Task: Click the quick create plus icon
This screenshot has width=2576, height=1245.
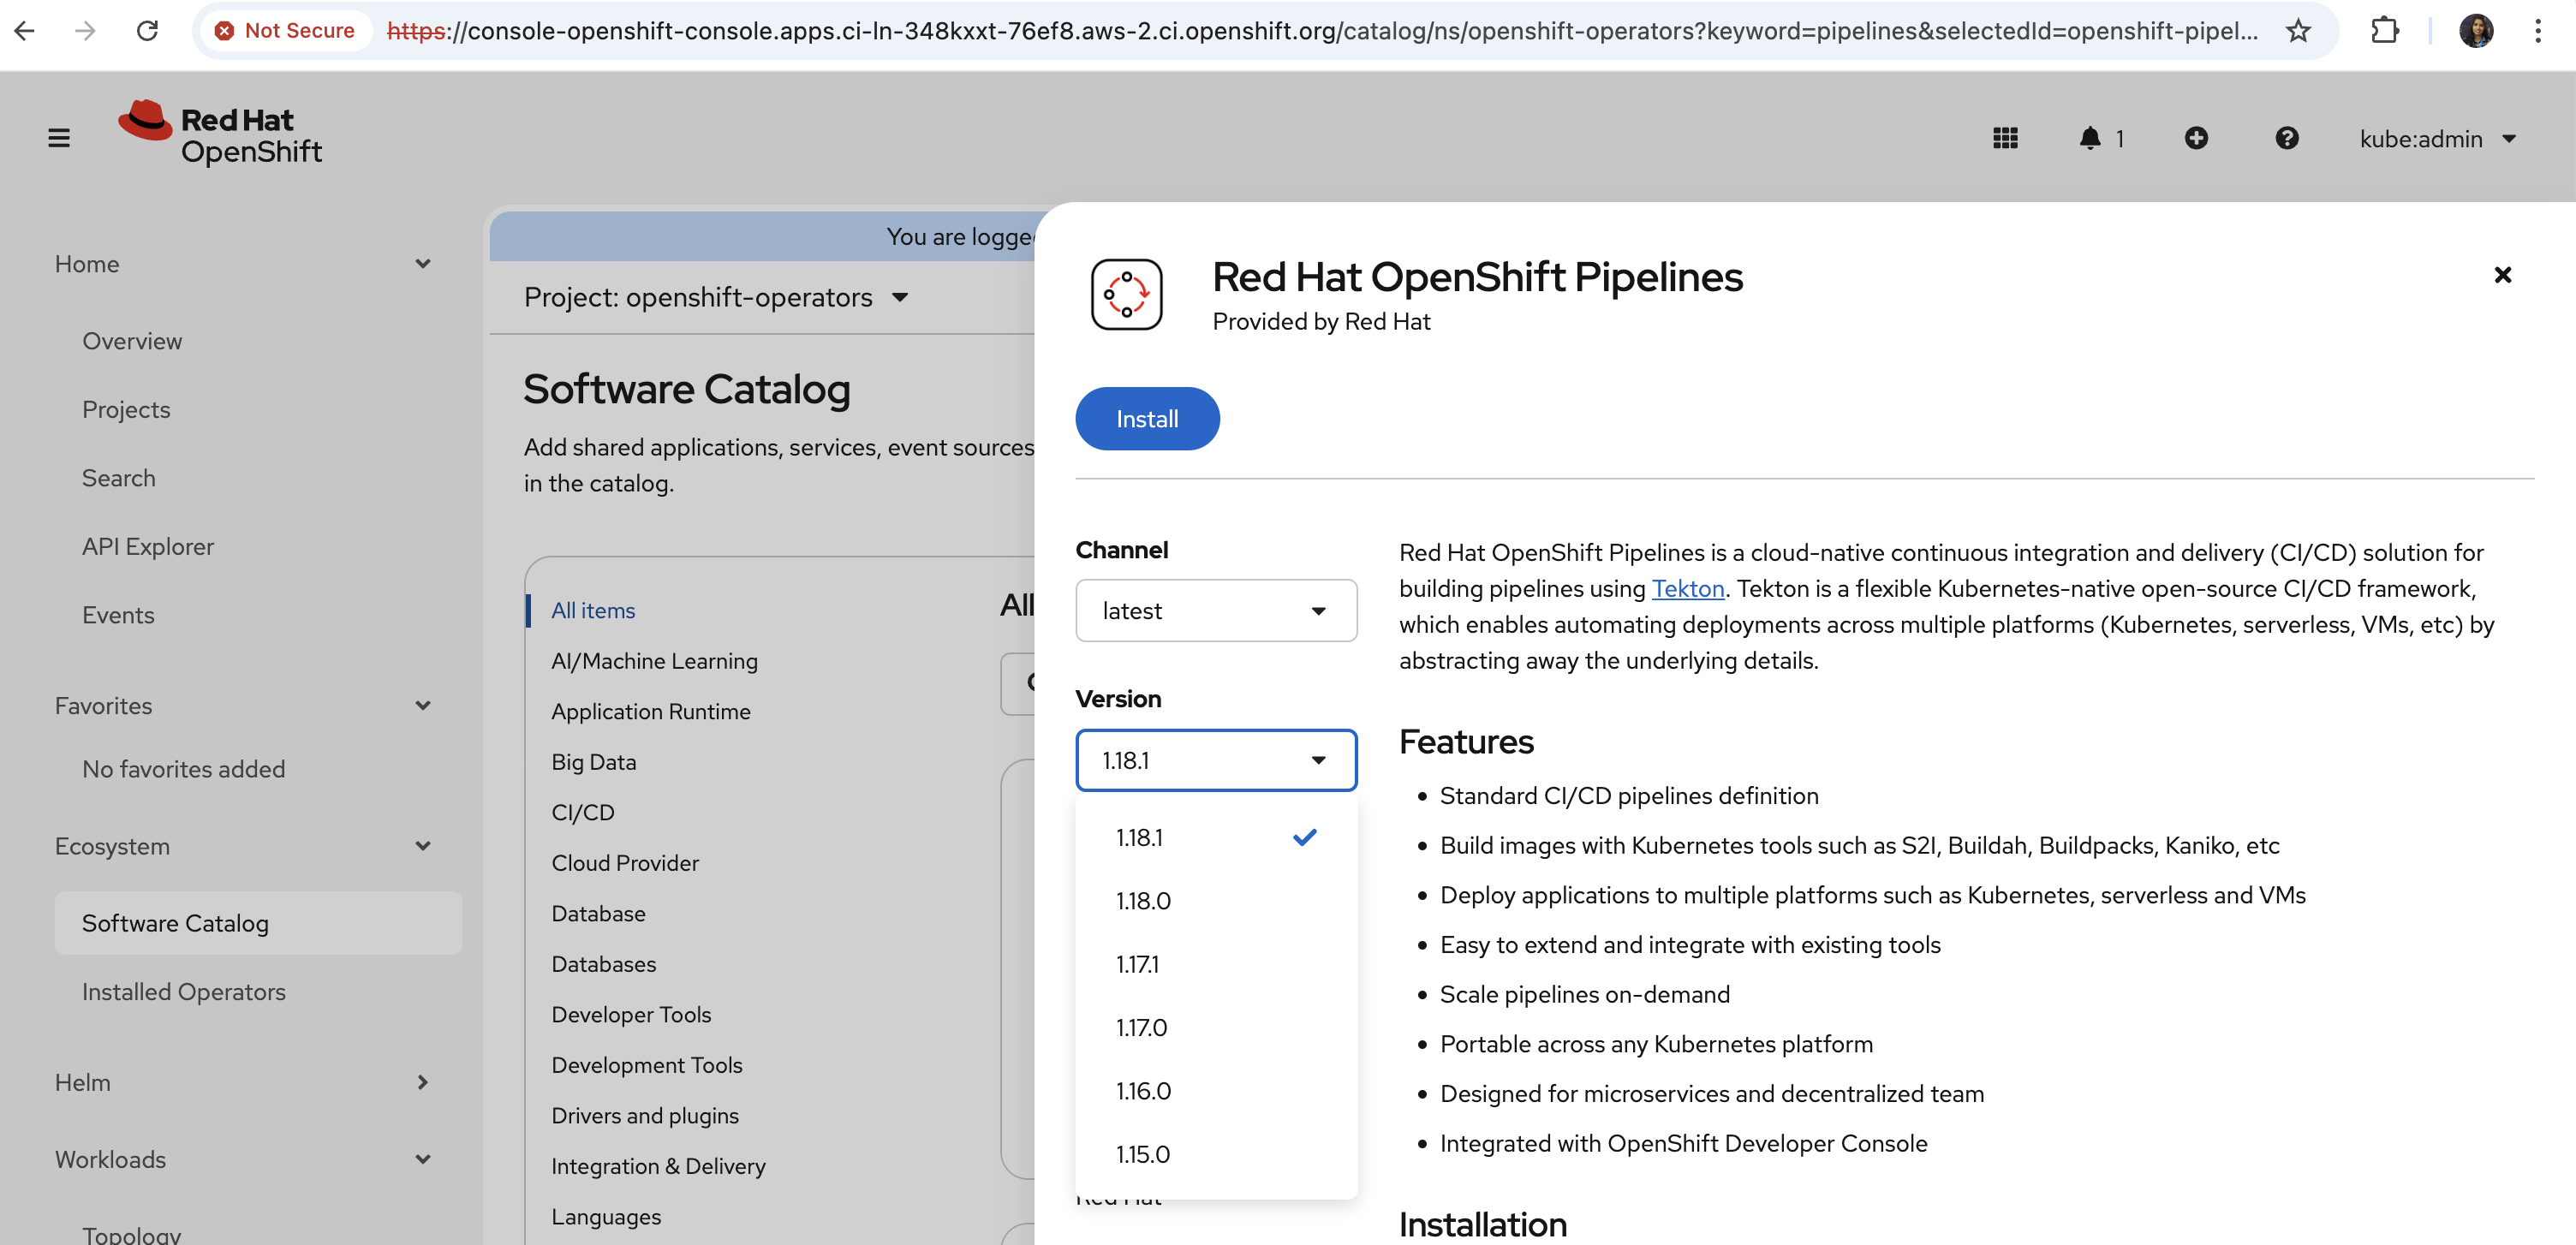Action: (2195, 138)
